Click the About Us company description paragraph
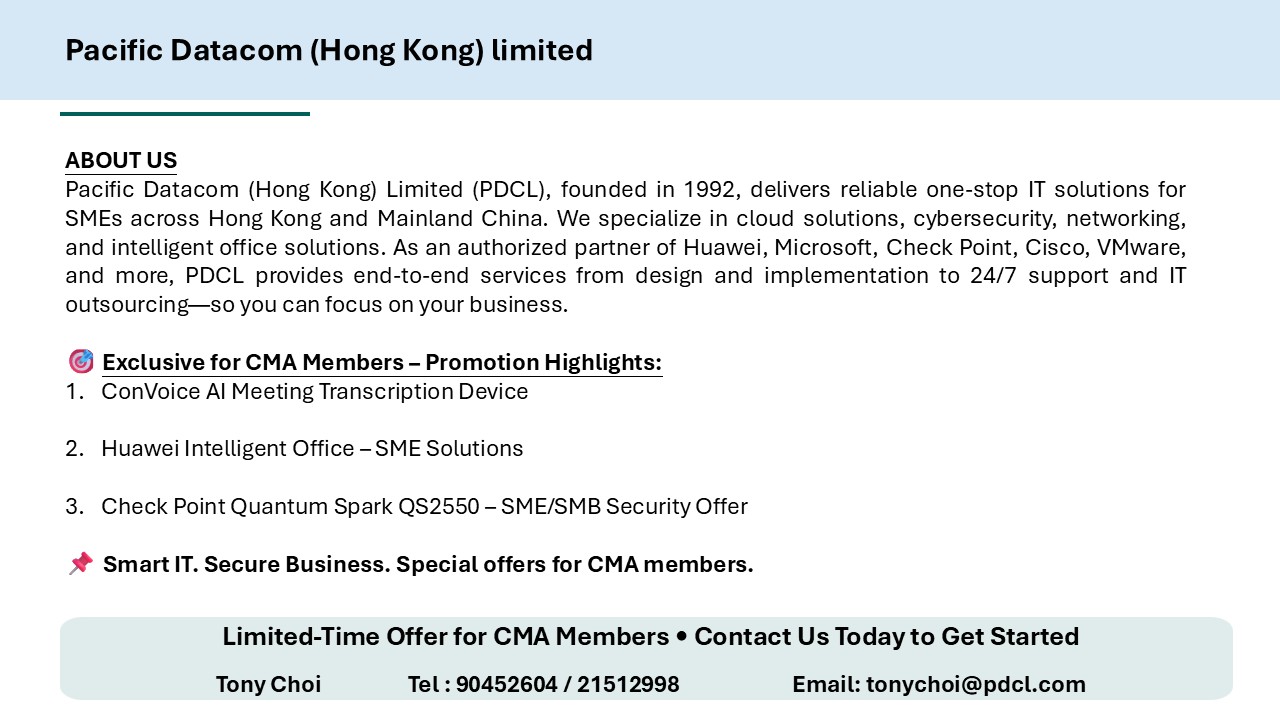 coord(625,247)
